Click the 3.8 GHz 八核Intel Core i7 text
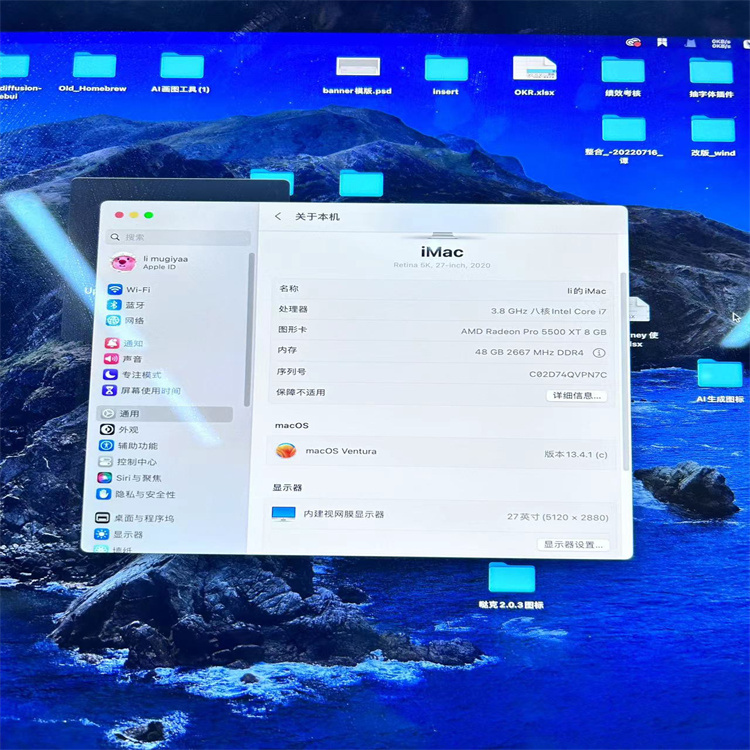This screenshot has height=750, width=750. coord(548,311)
